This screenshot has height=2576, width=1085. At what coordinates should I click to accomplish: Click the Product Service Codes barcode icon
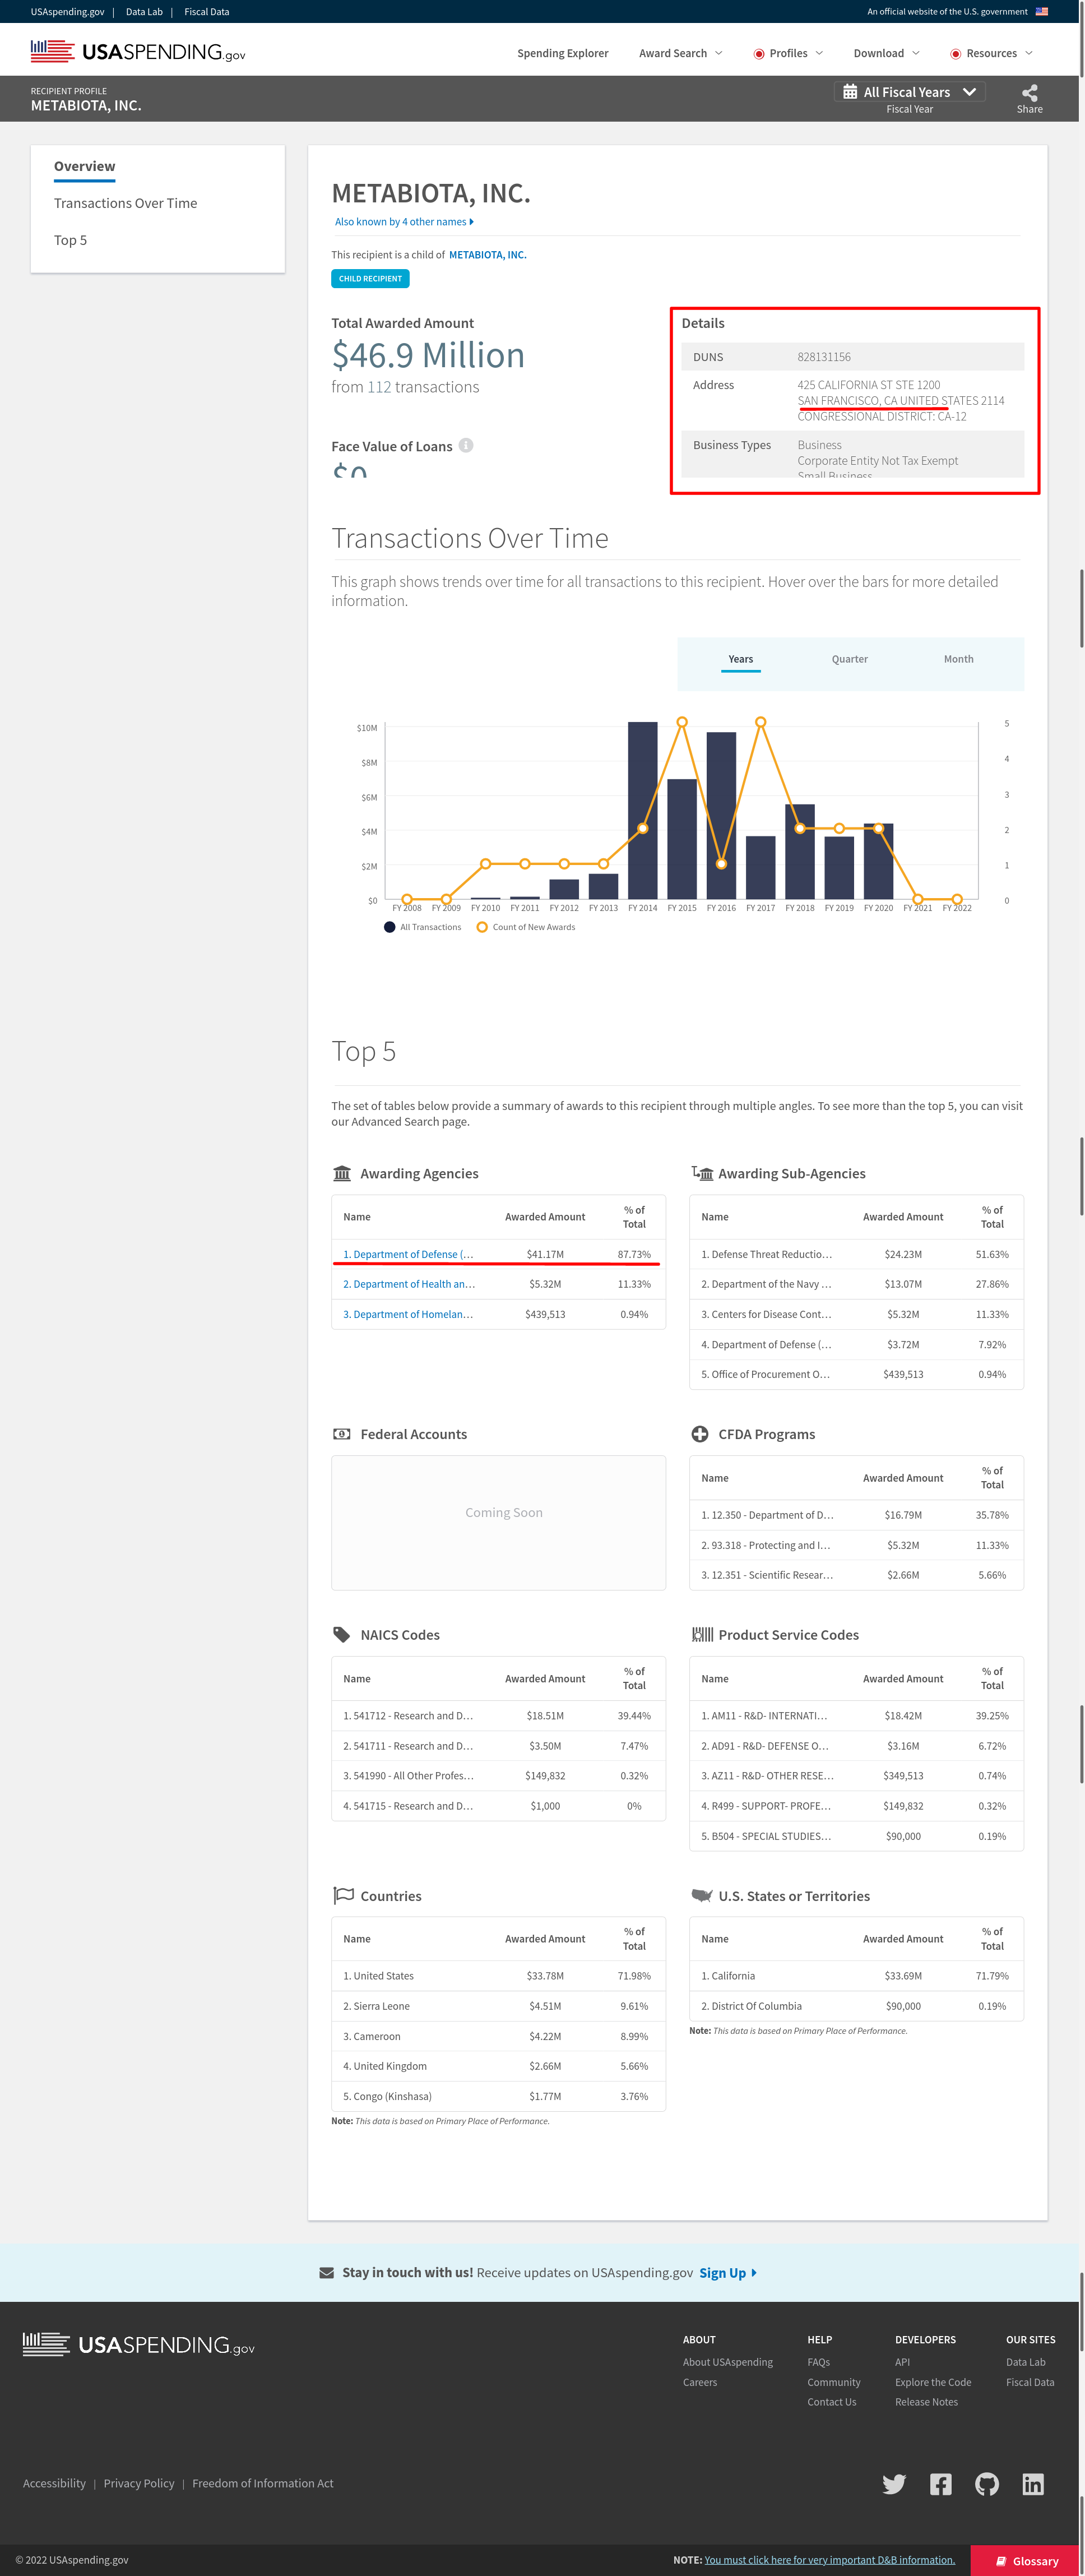[702, 1635]
